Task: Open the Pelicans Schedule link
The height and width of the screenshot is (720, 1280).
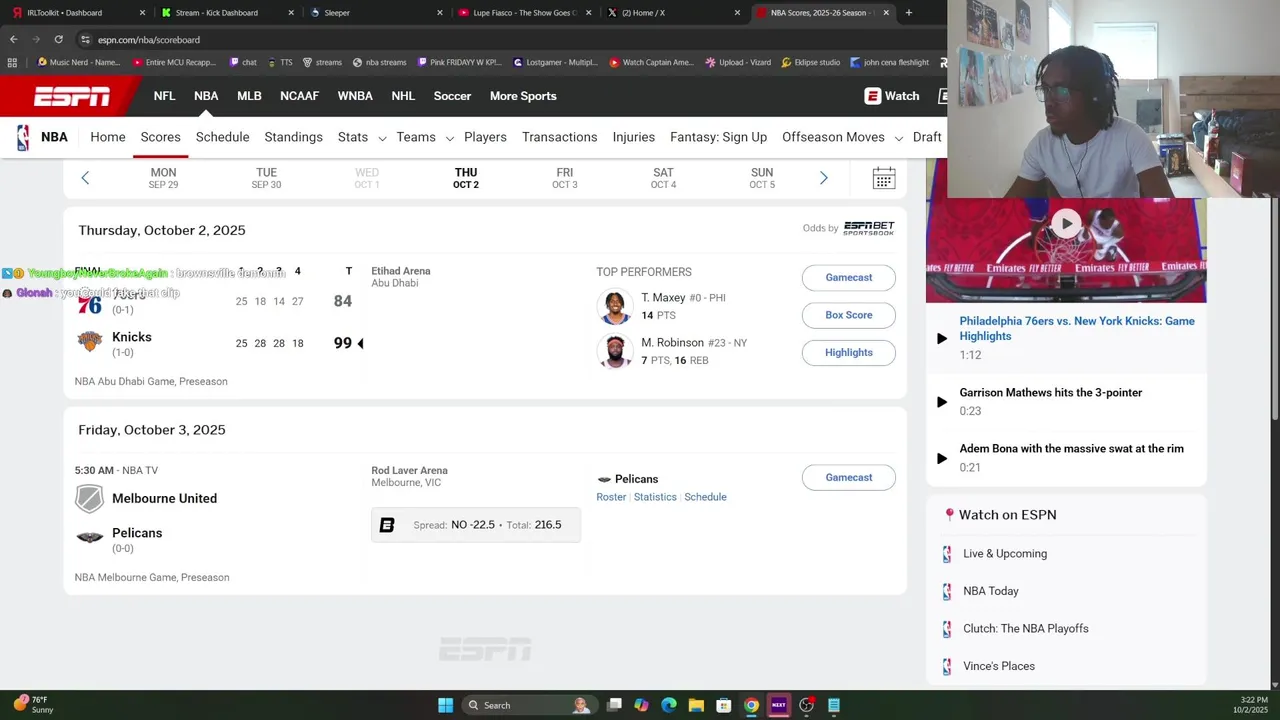Action: [705, 497]
